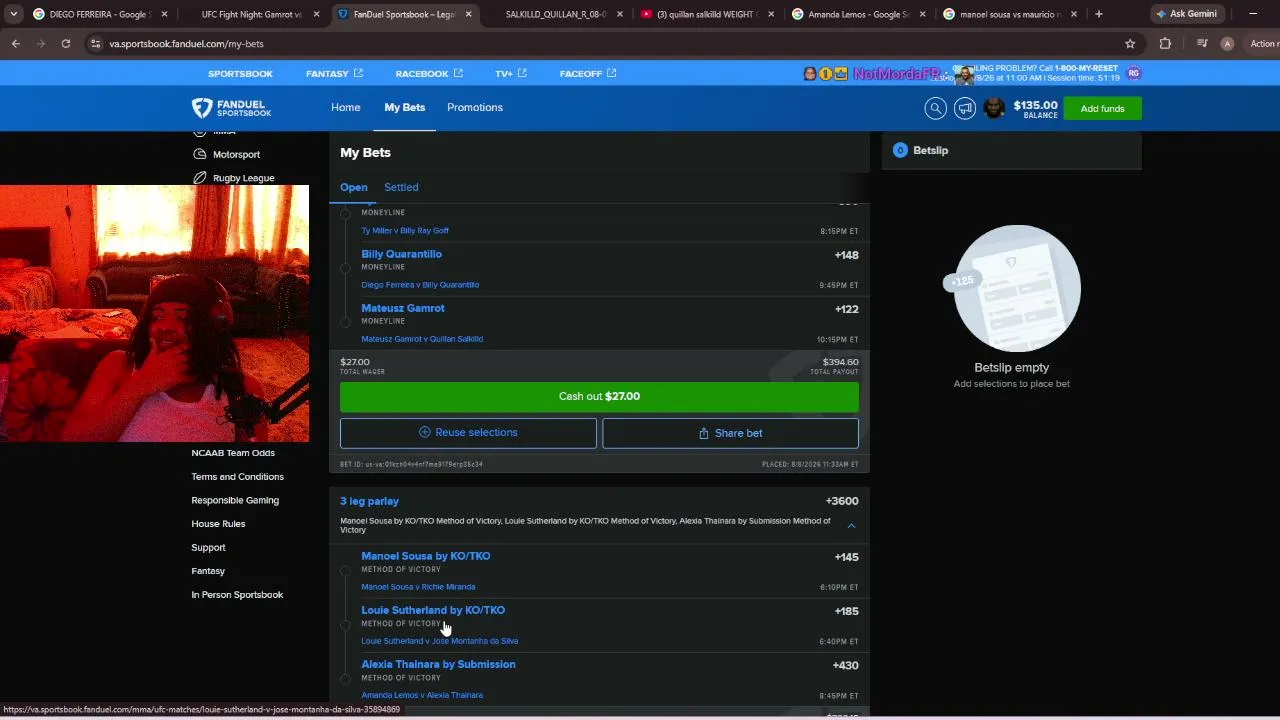
Task: Open the Fantasy sidebar link
Action: point(208,571)
